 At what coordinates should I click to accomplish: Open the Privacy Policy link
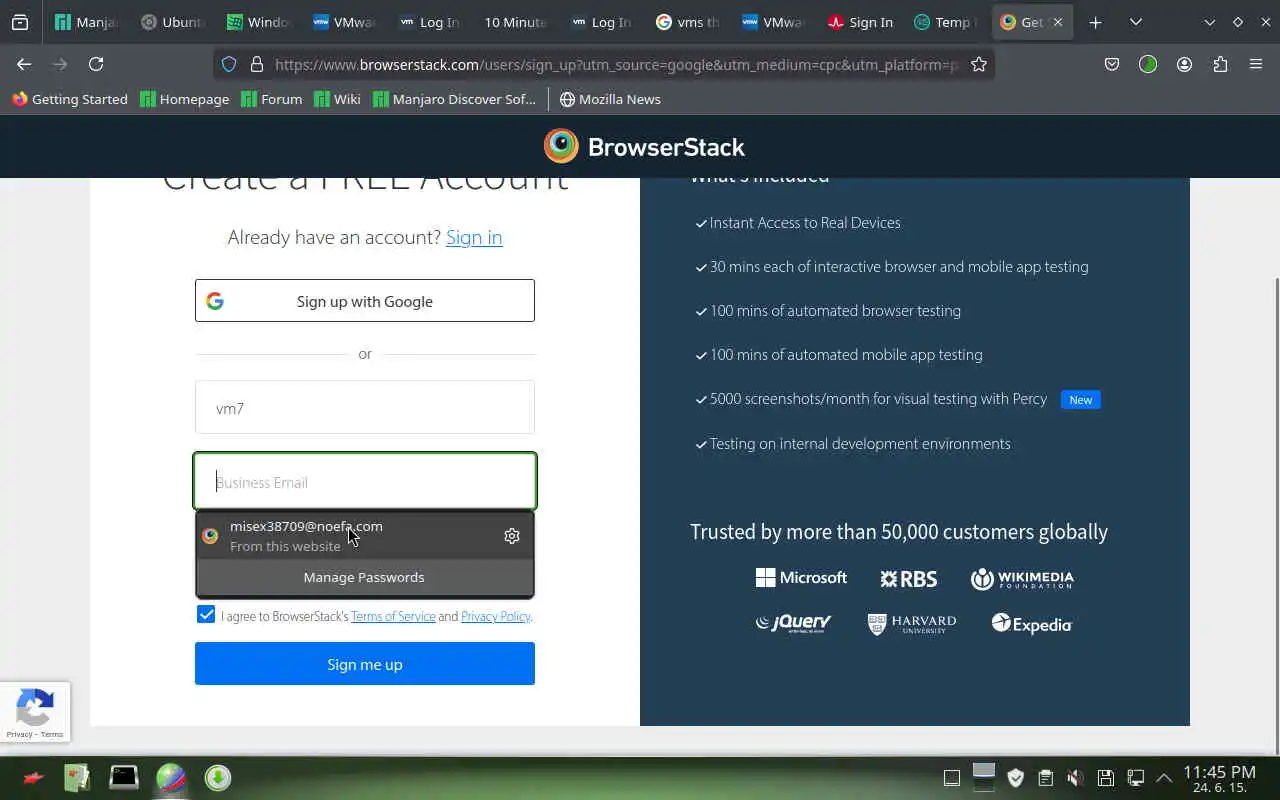495,616
